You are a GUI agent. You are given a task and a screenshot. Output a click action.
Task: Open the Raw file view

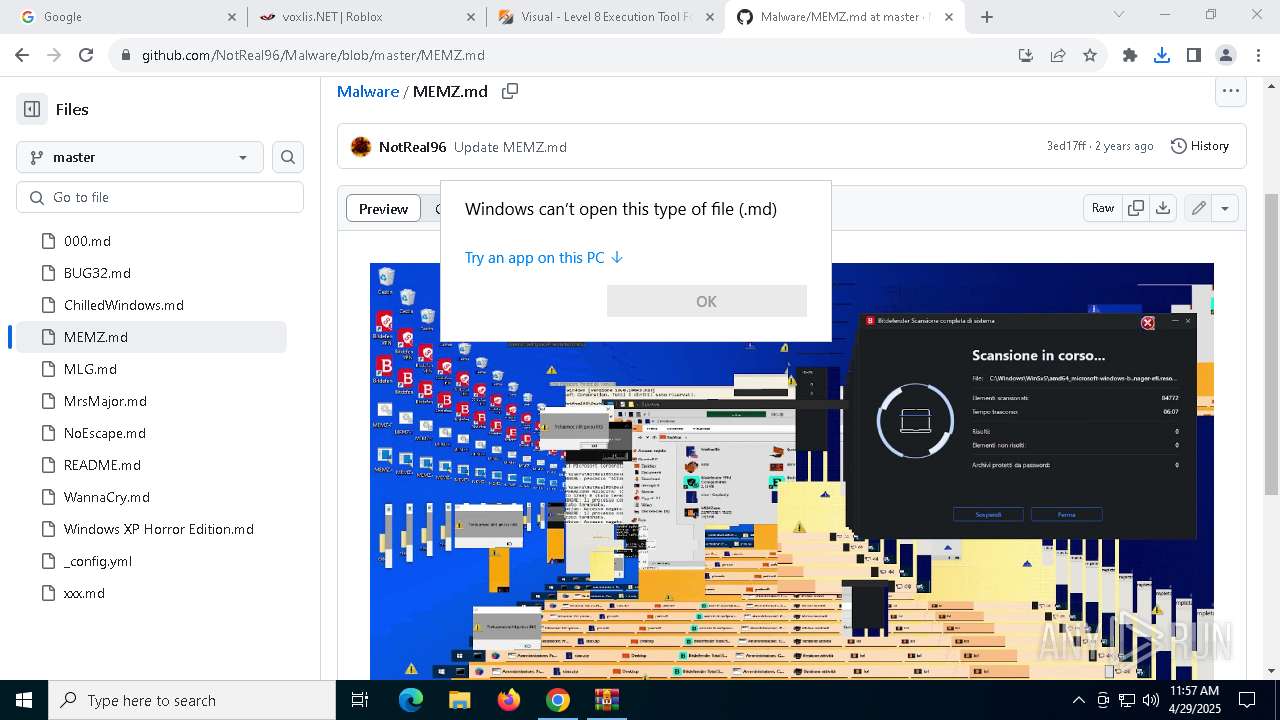point(1103,208)
